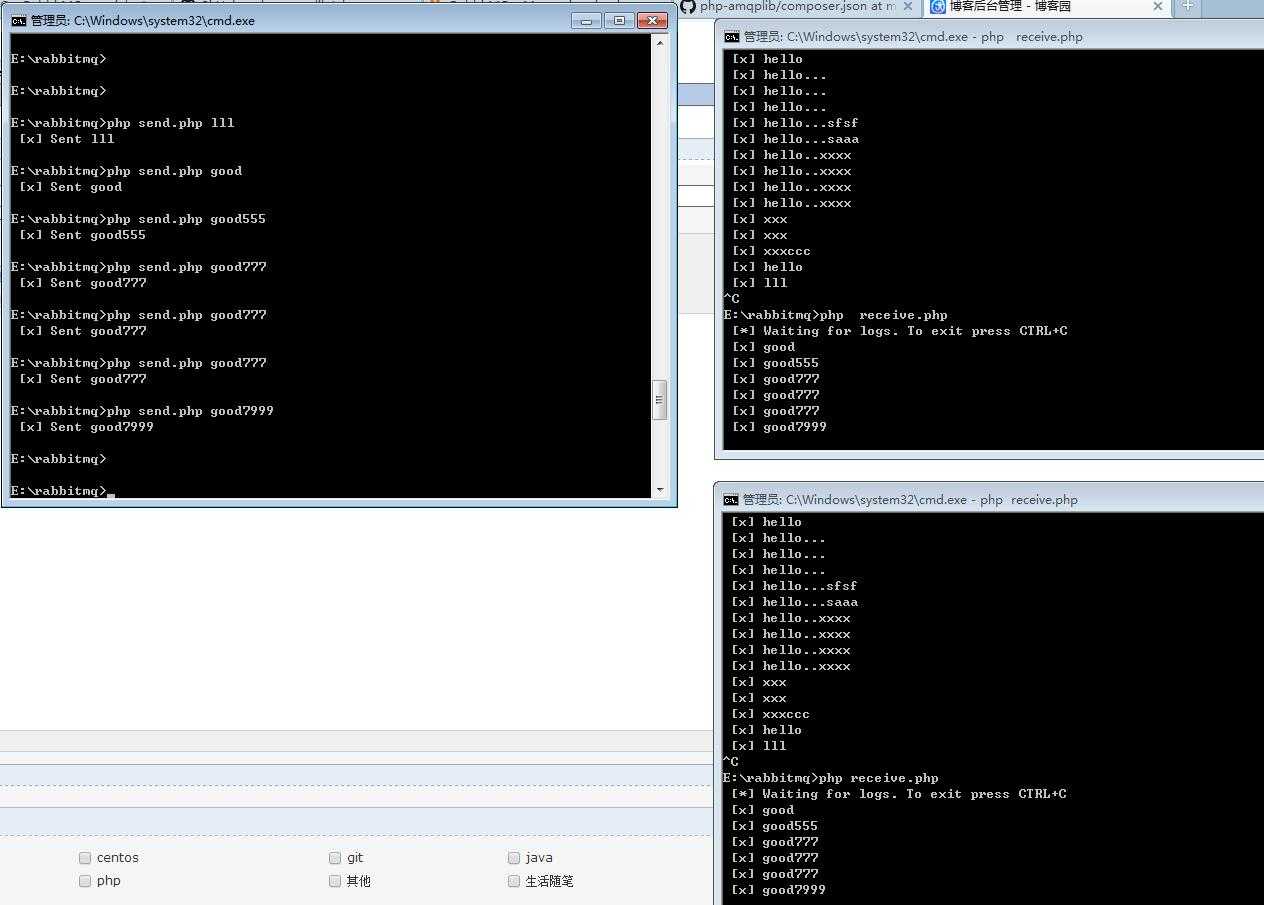Tick the java category checkbox
Image resolution: width=1264 pixels, height=905 pixels.
click(x=513, y=858)
